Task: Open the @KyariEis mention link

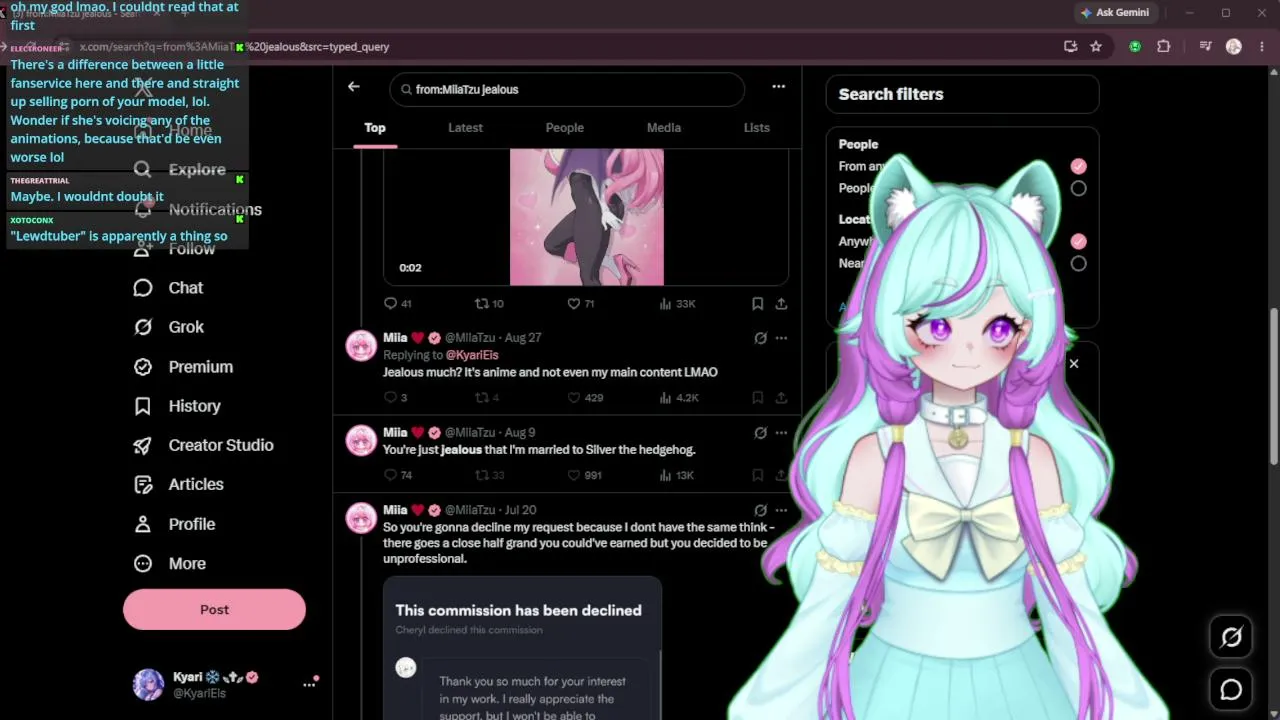Action: click(472, 355)
